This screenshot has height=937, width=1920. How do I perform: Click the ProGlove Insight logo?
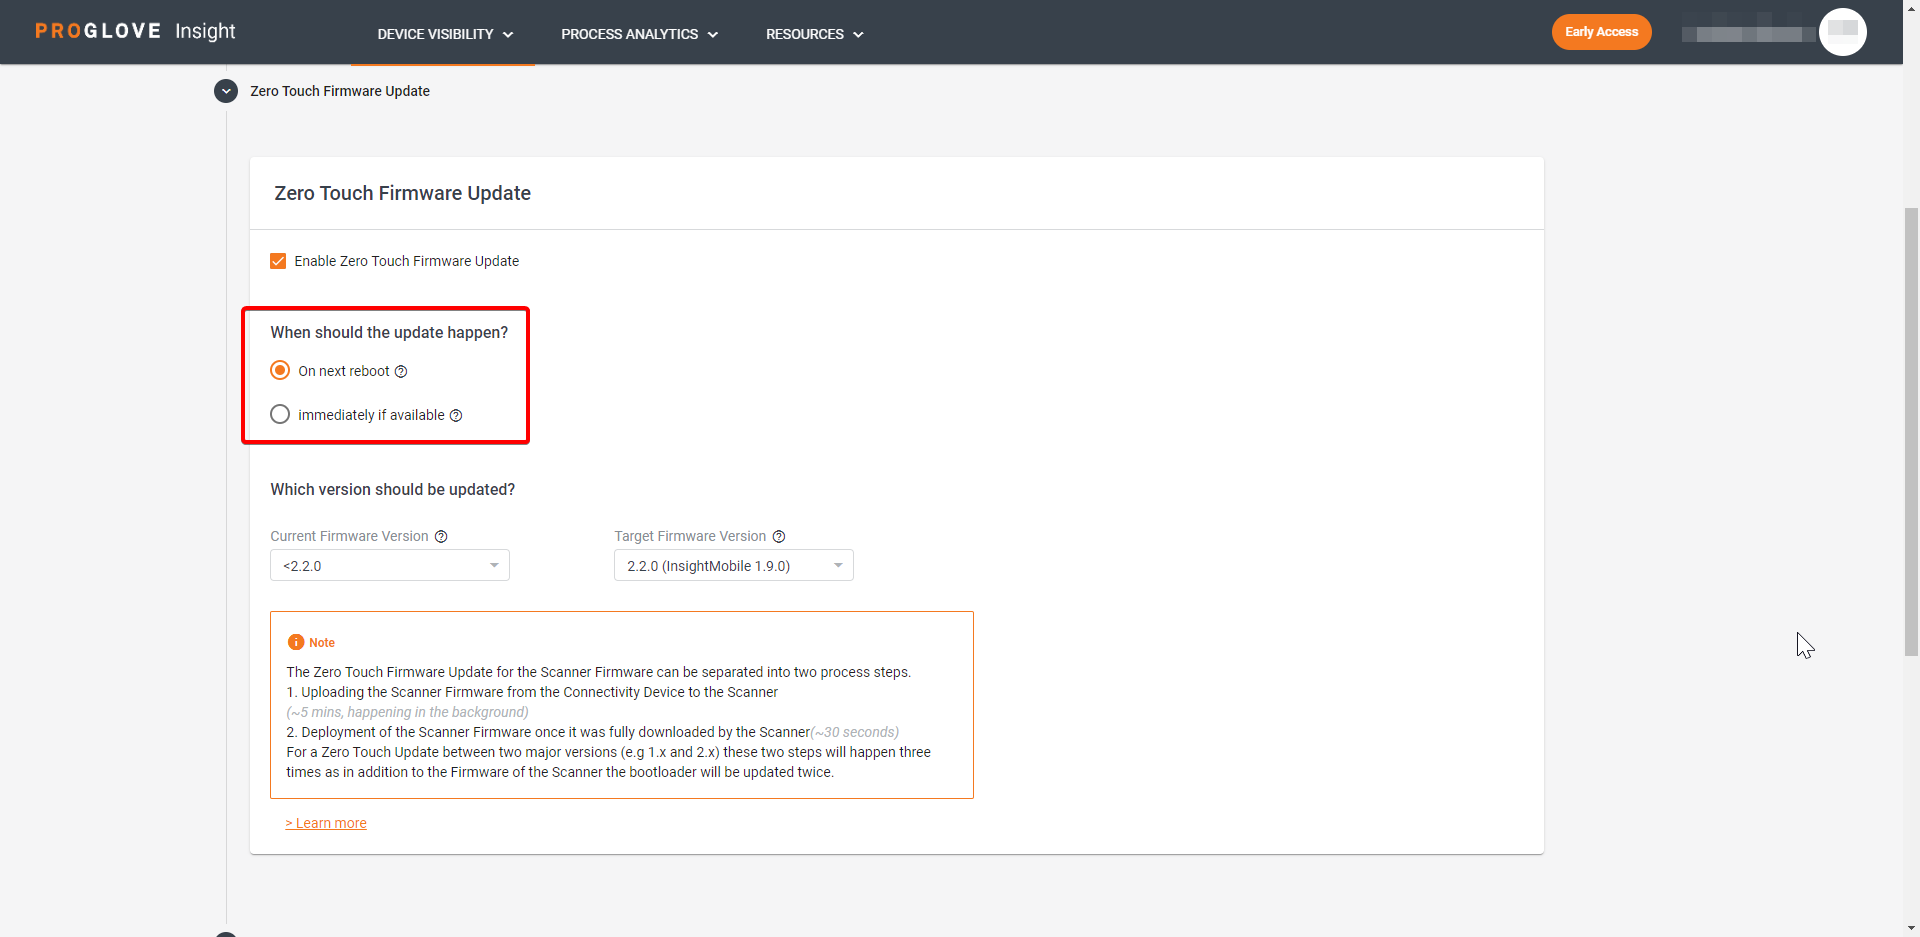pyautogui.click(x=135, y=31)
